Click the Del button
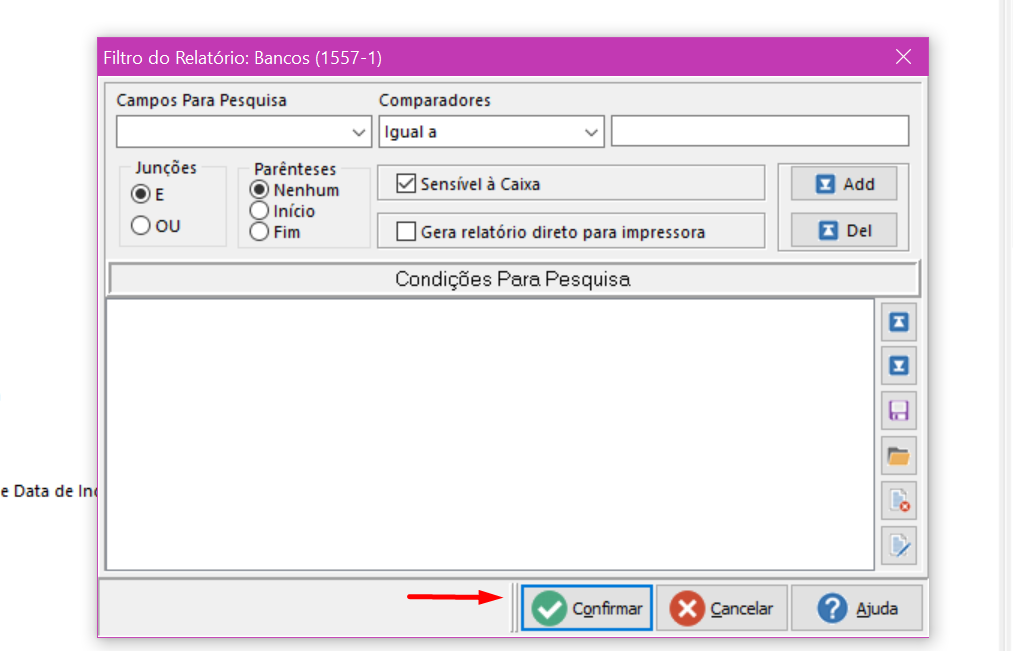The image size is (1013, 651). click(x=844, y=231)
